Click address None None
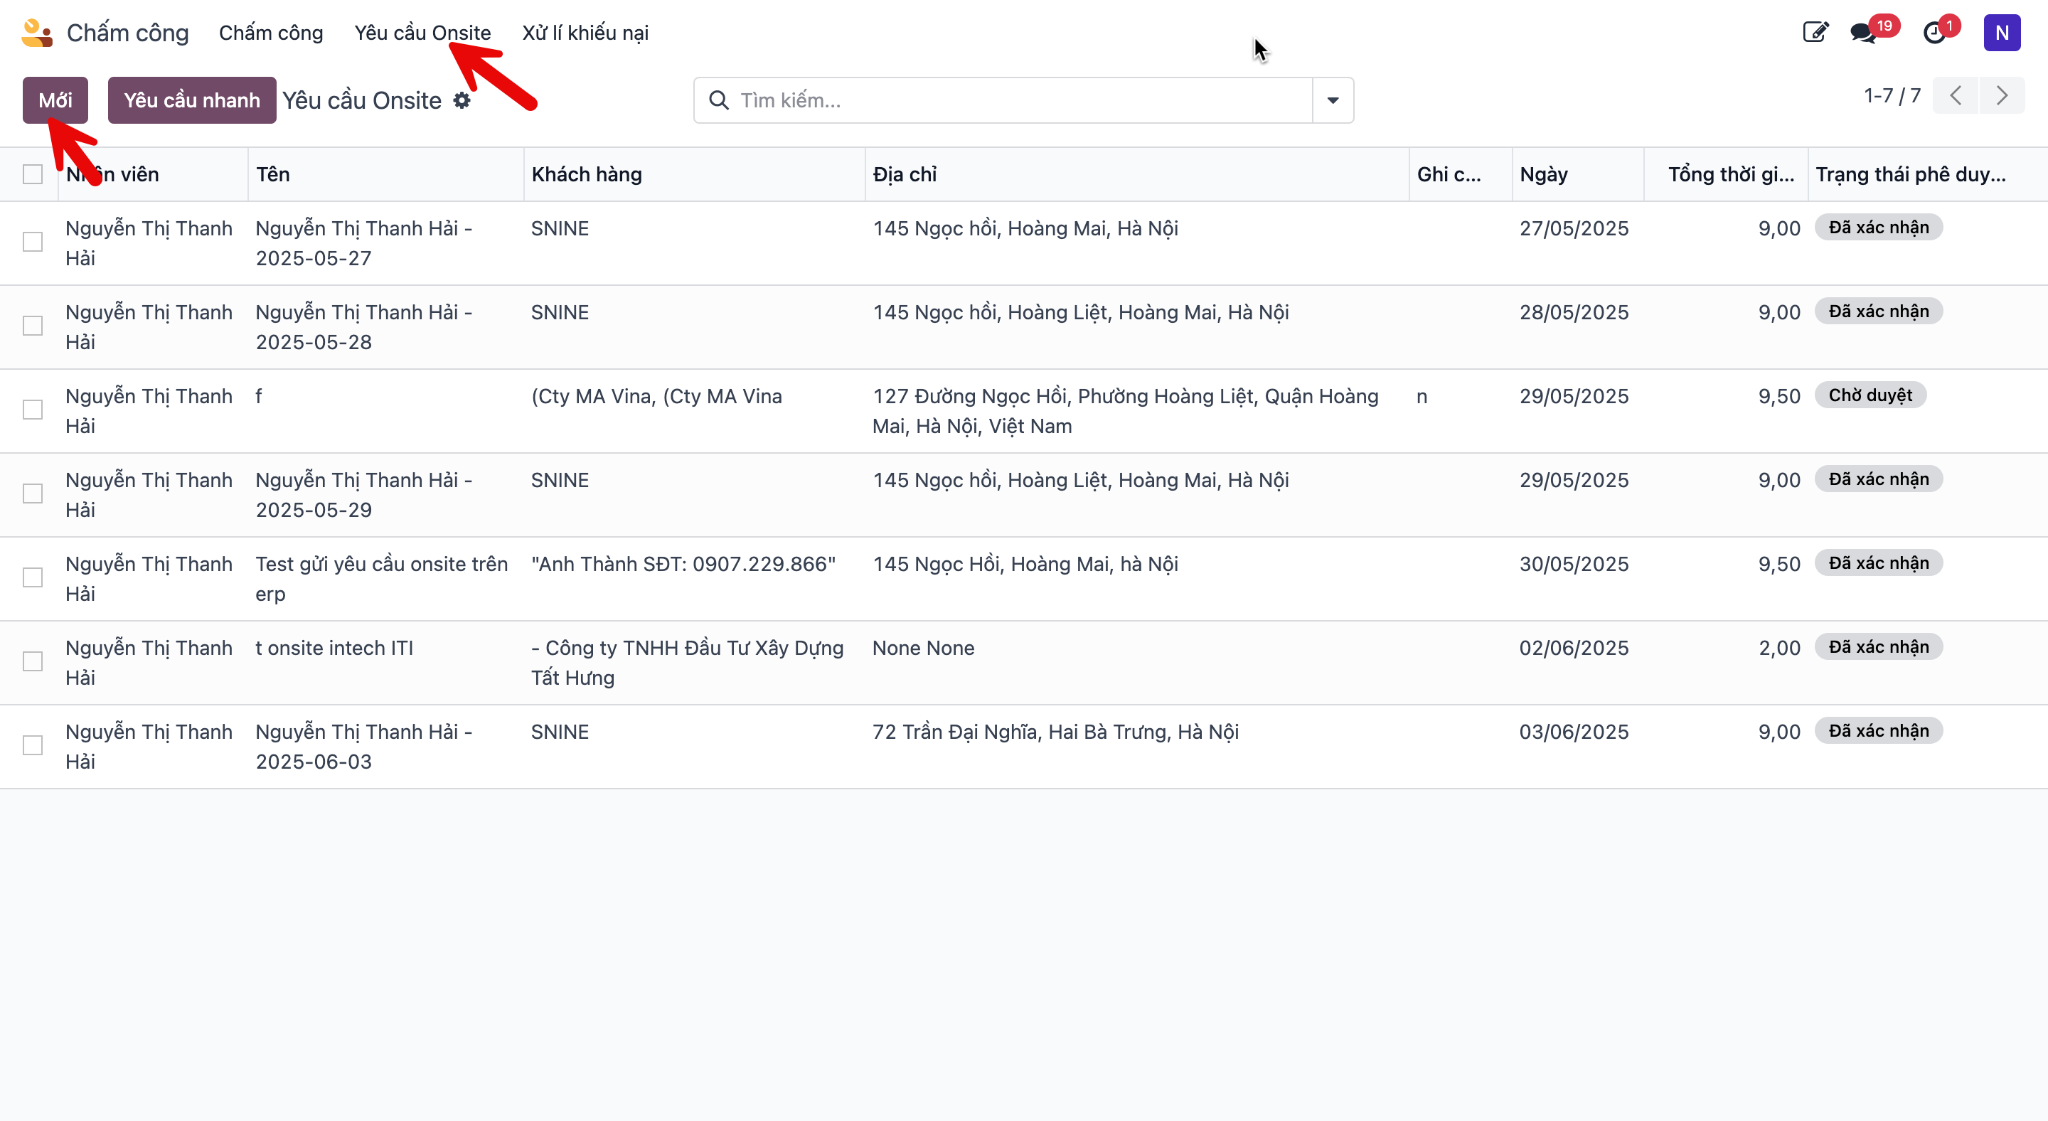Viewport: 2048px width, 1121px height. [x=923, y=648]
